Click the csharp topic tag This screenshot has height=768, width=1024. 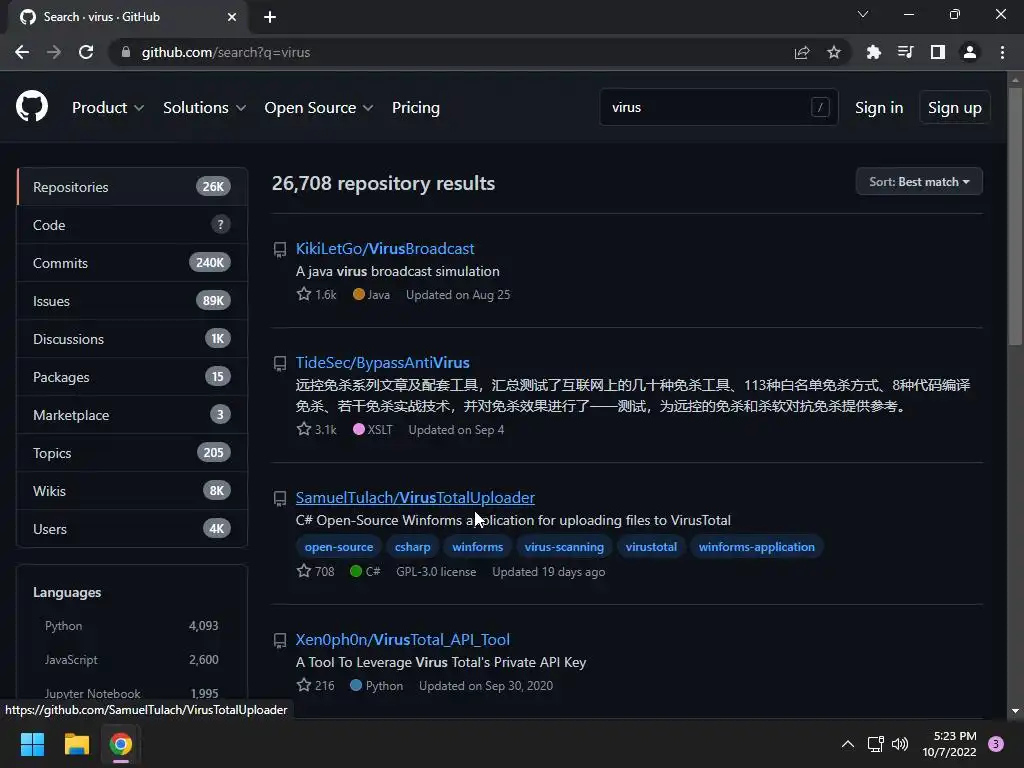point(412,547)
